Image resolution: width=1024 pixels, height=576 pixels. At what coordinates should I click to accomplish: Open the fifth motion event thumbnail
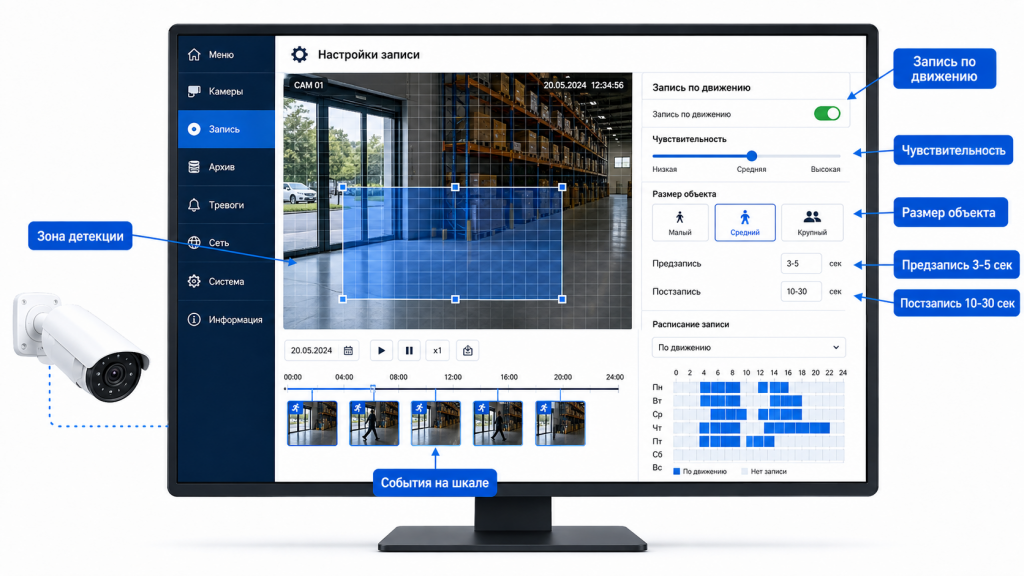point(560,423)
